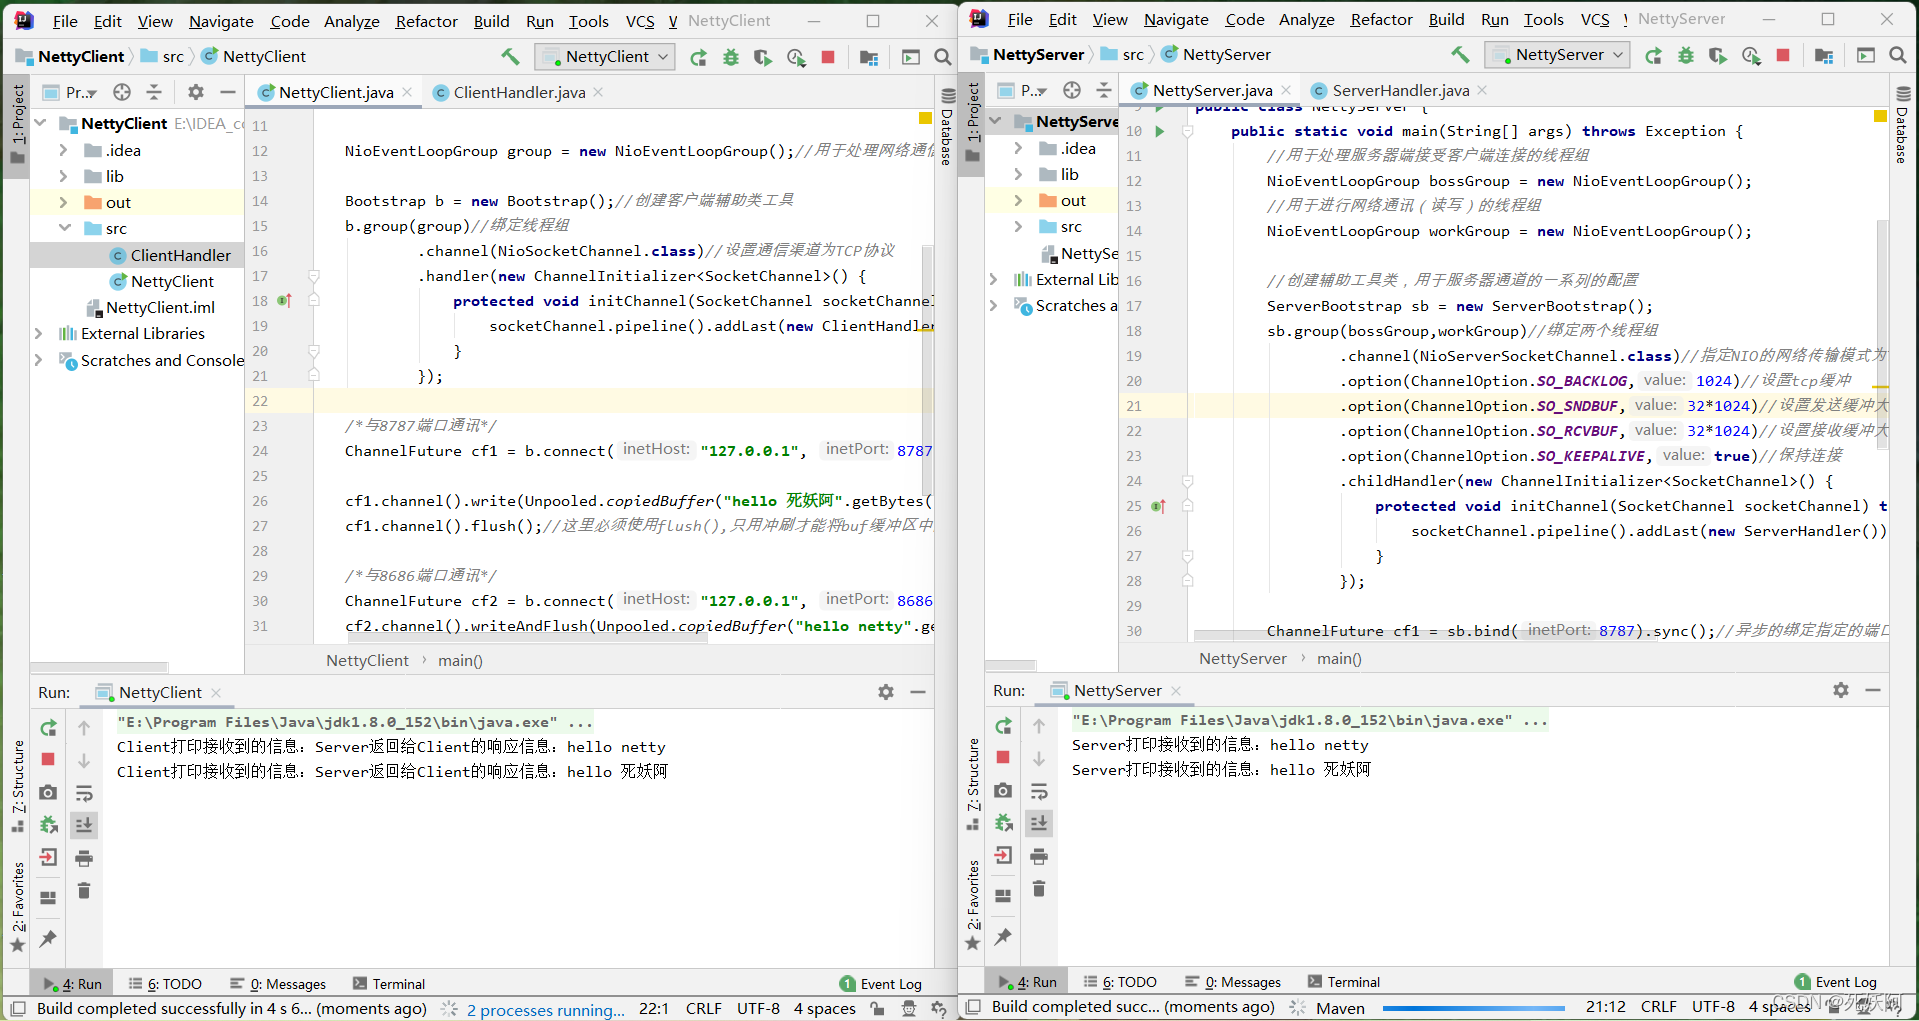Run main method from NettyServer gutter arrow
This screenshot has width=1919, height=1021.
pyautogui.click(x=1160, y=131)
